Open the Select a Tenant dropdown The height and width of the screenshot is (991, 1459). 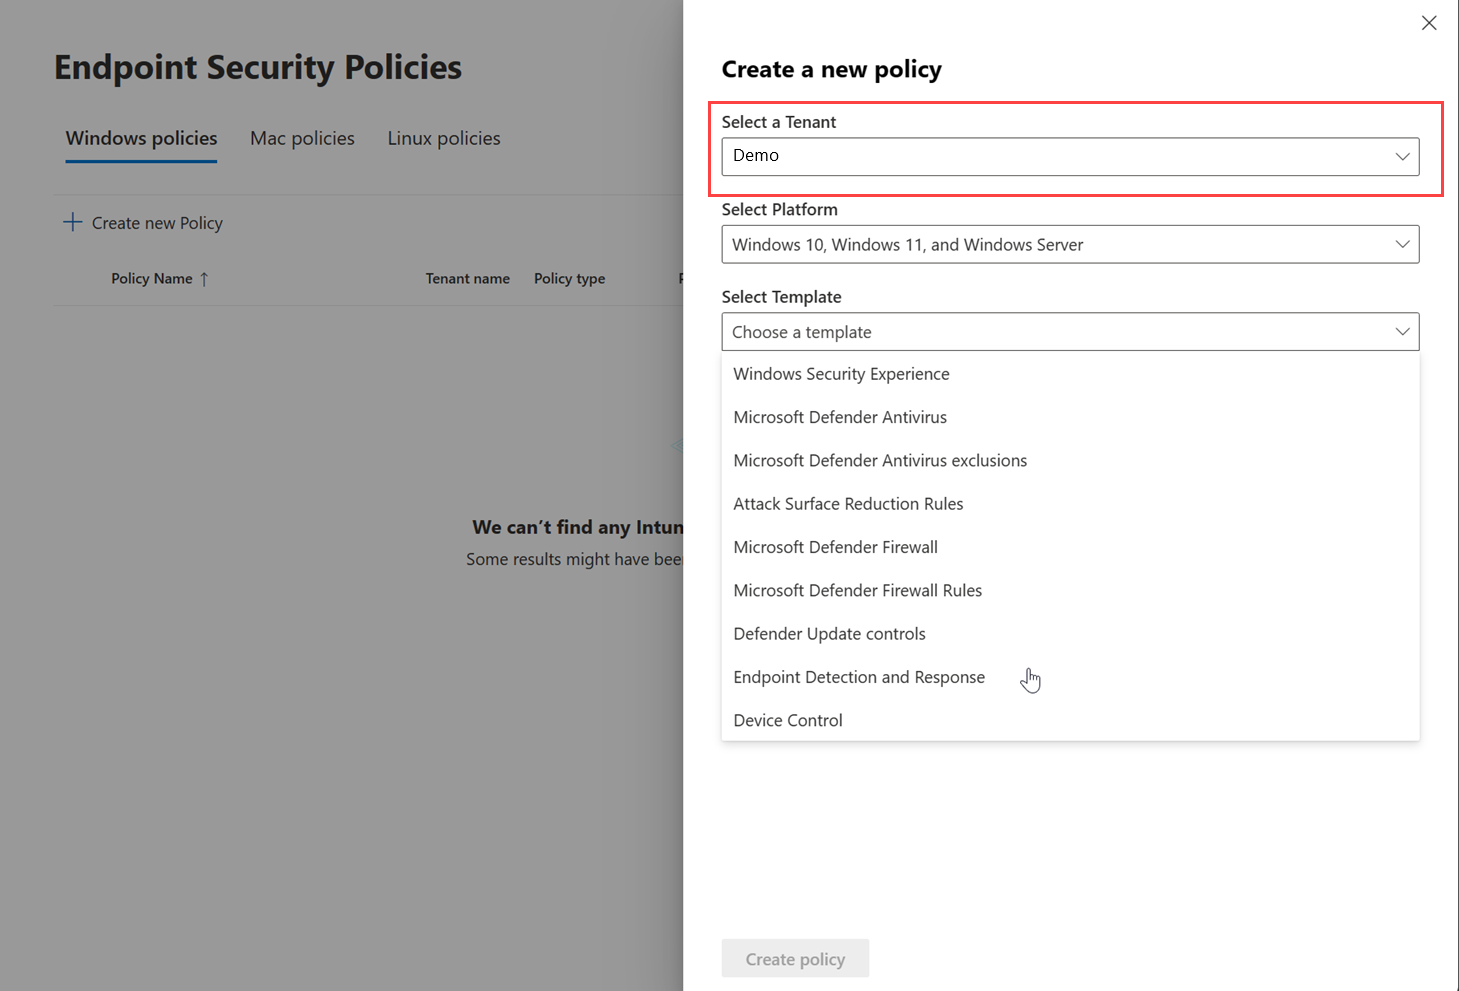(x=1070, y=156)
